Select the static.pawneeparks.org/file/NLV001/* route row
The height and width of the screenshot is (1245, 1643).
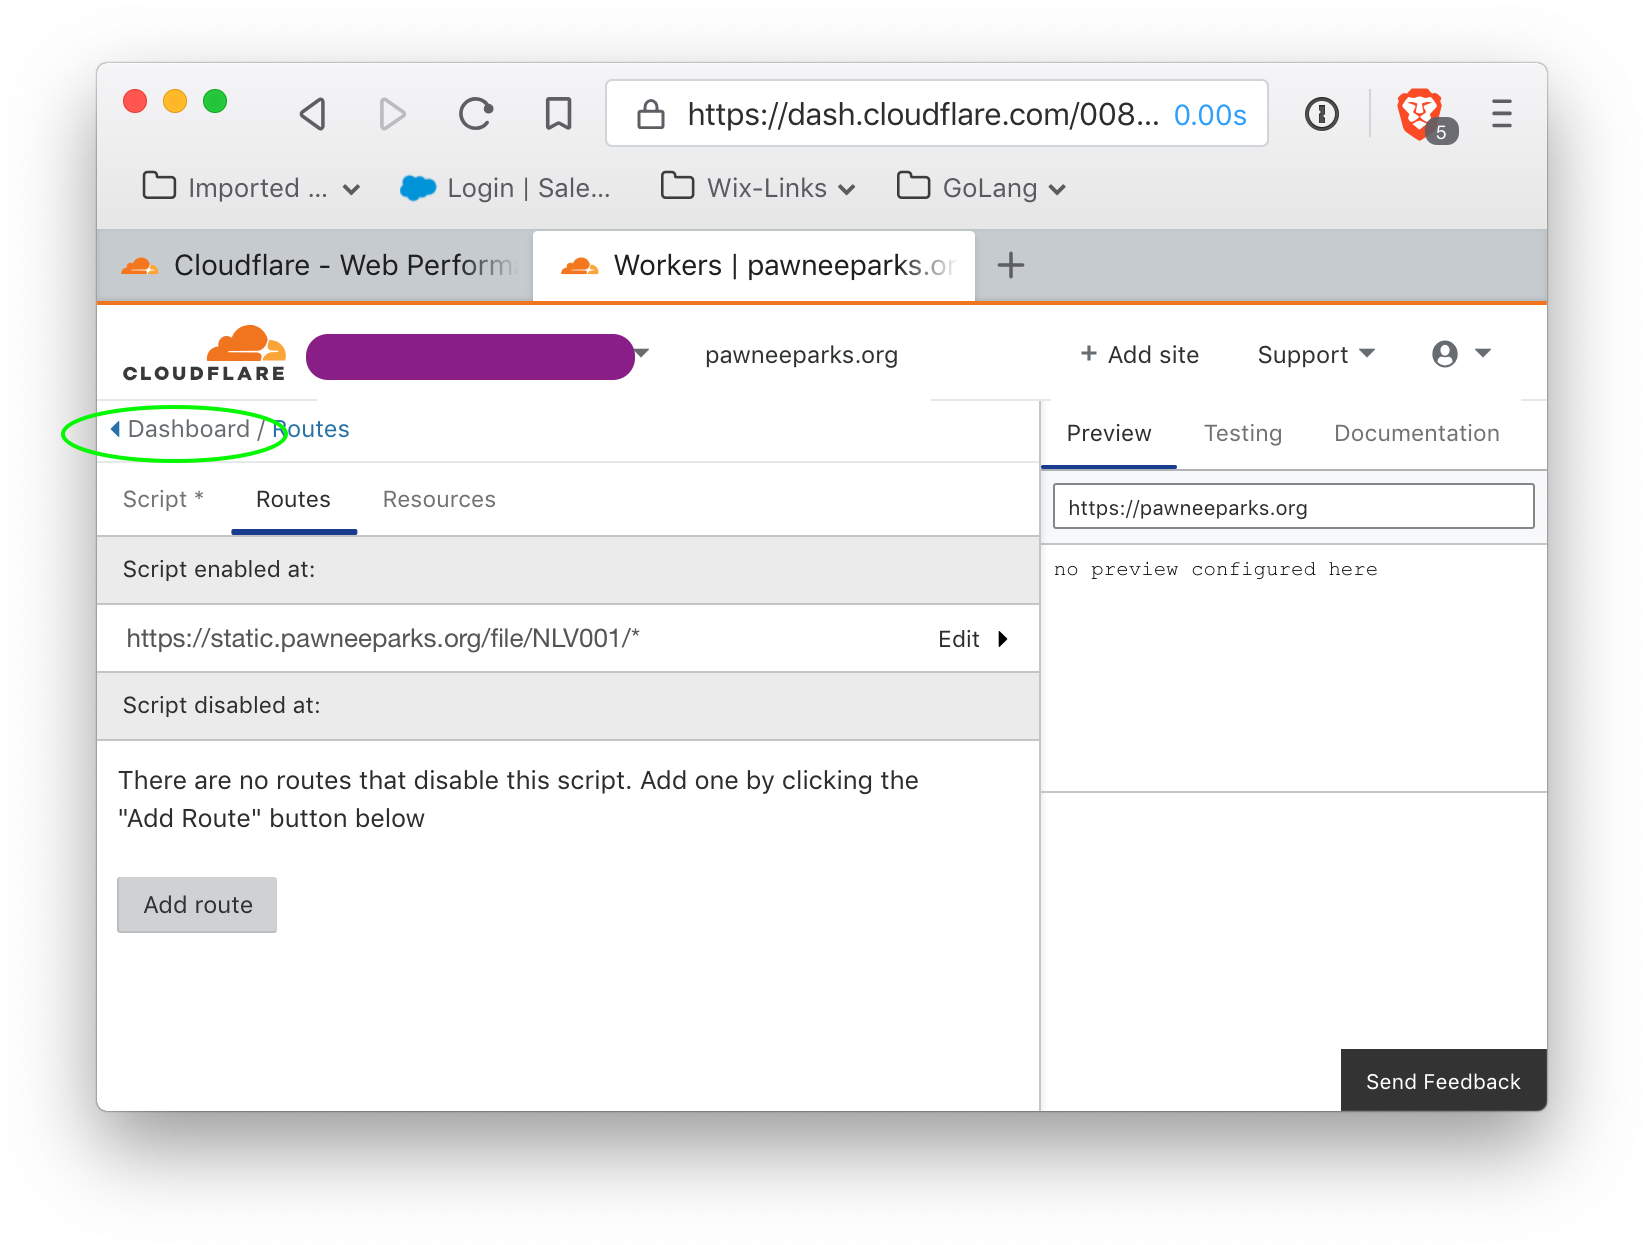pyautogui.click(x=568, y=639)
